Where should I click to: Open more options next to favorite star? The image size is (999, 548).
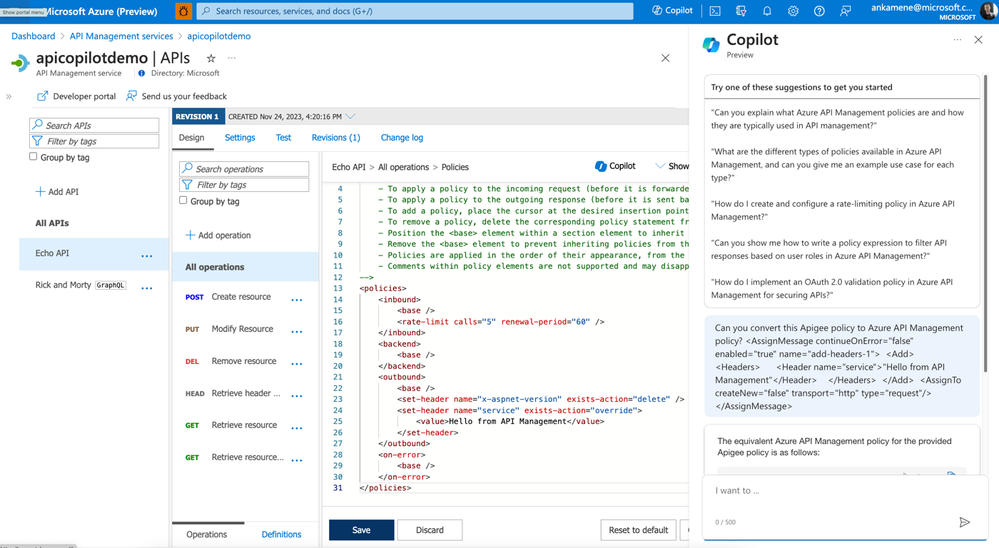(232, 58)
